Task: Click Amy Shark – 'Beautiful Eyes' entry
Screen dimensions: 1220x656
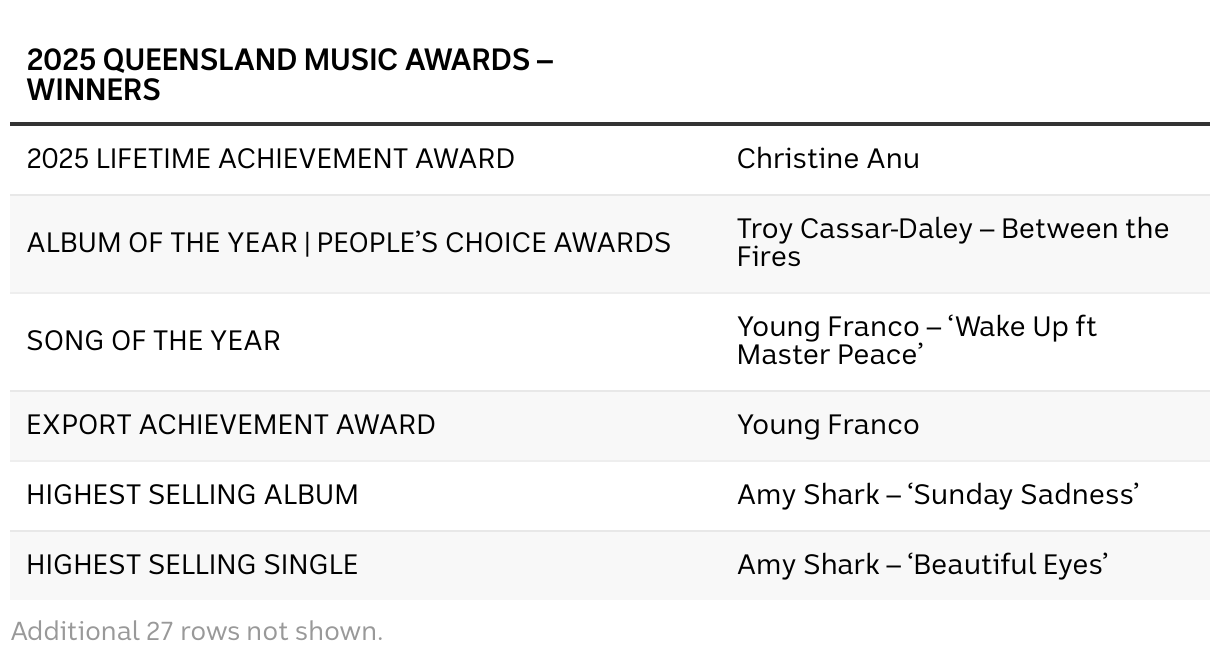Action: click(x=922, y=565)
